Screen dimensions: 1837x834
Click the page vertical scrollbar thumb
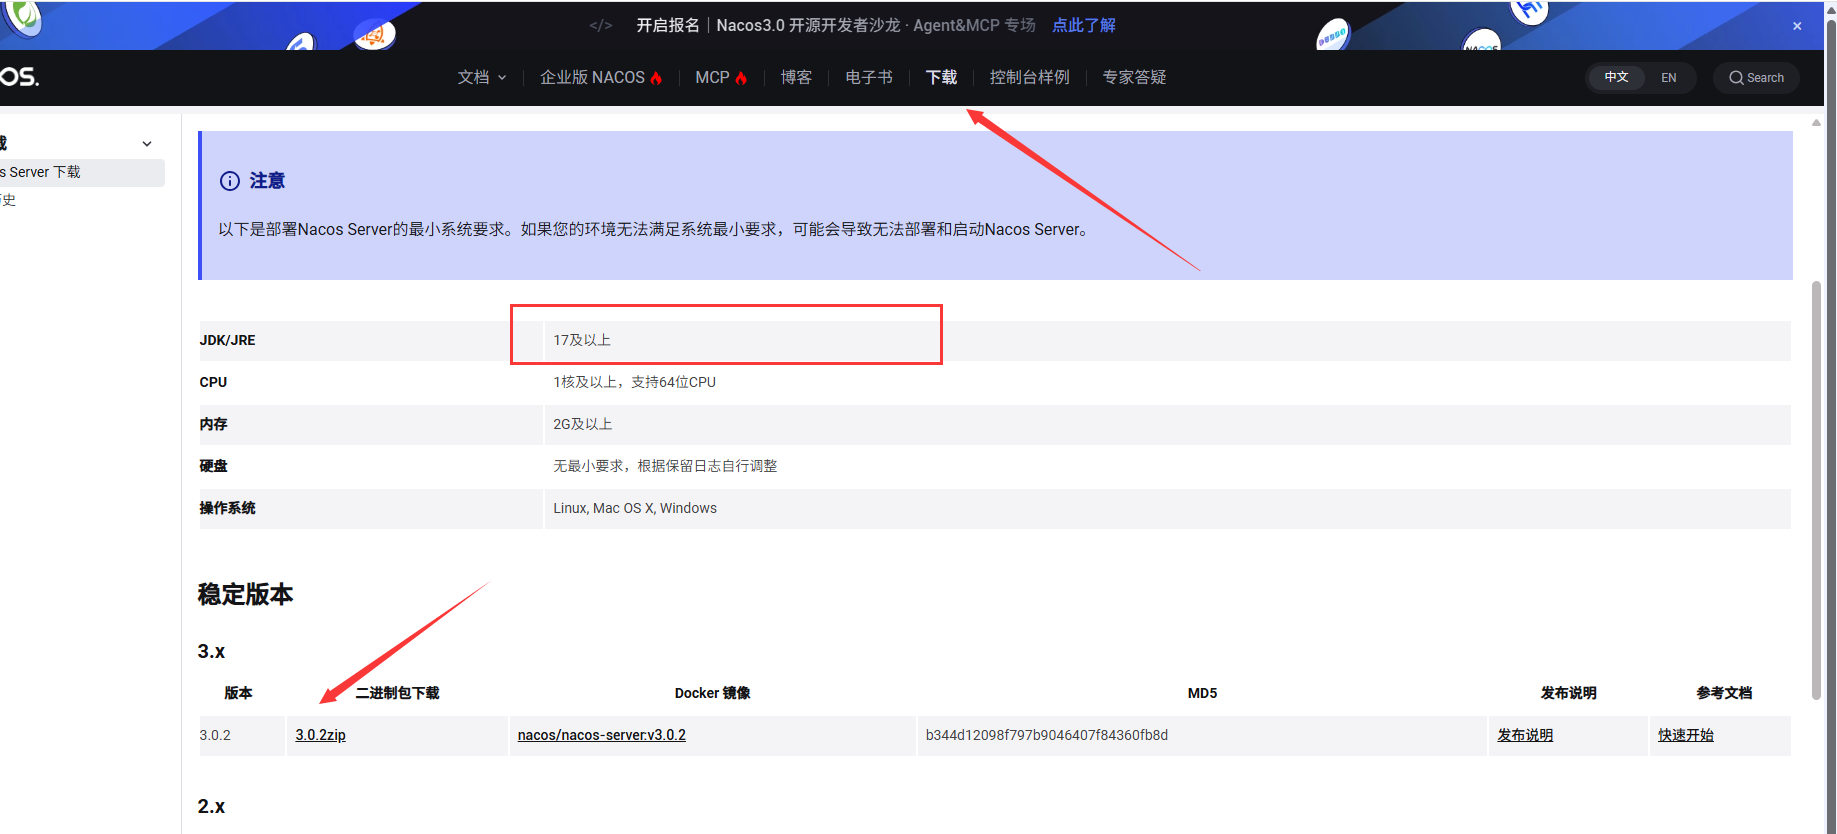pyautogui.click(x=1817, y=490)
